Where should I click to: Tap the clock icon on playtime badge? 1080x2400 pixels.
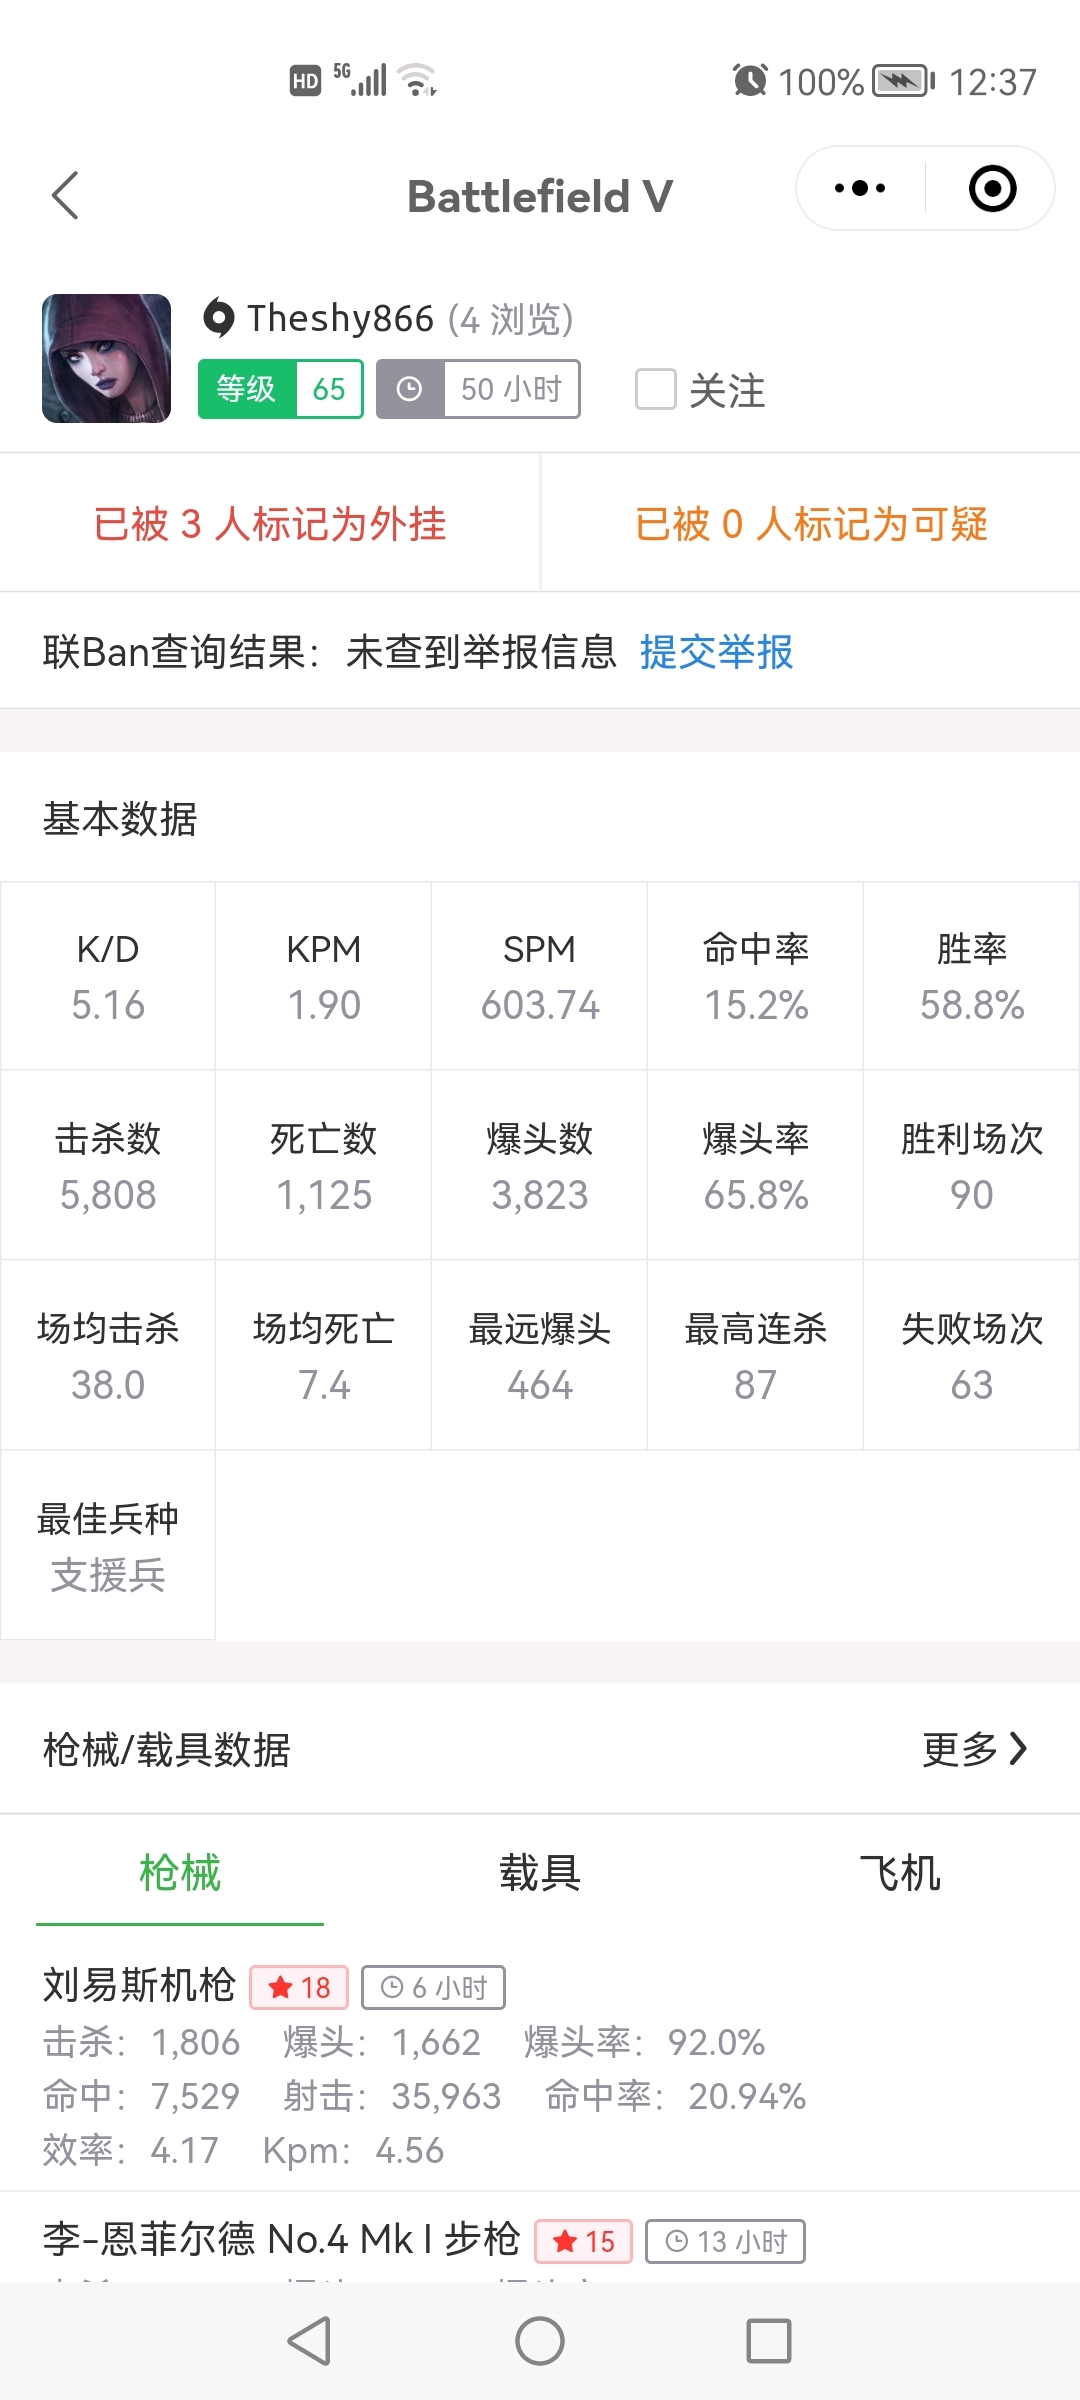410,389
